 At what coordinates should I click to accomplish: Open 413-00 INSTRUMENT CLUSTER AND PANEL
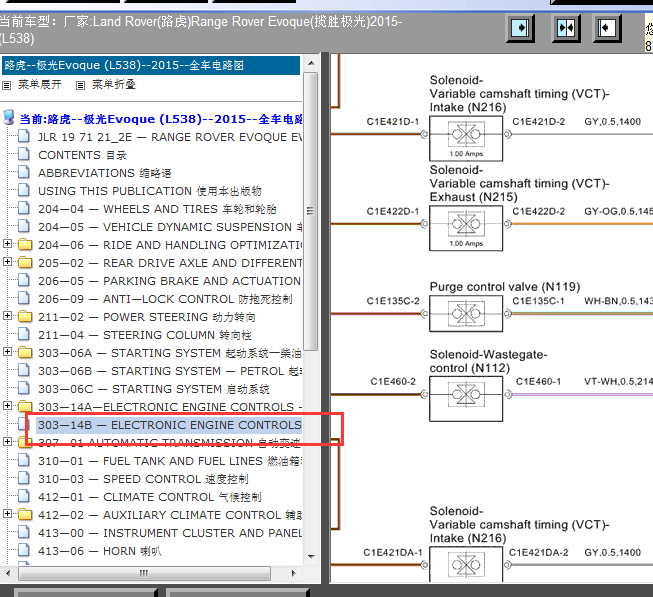170,532
